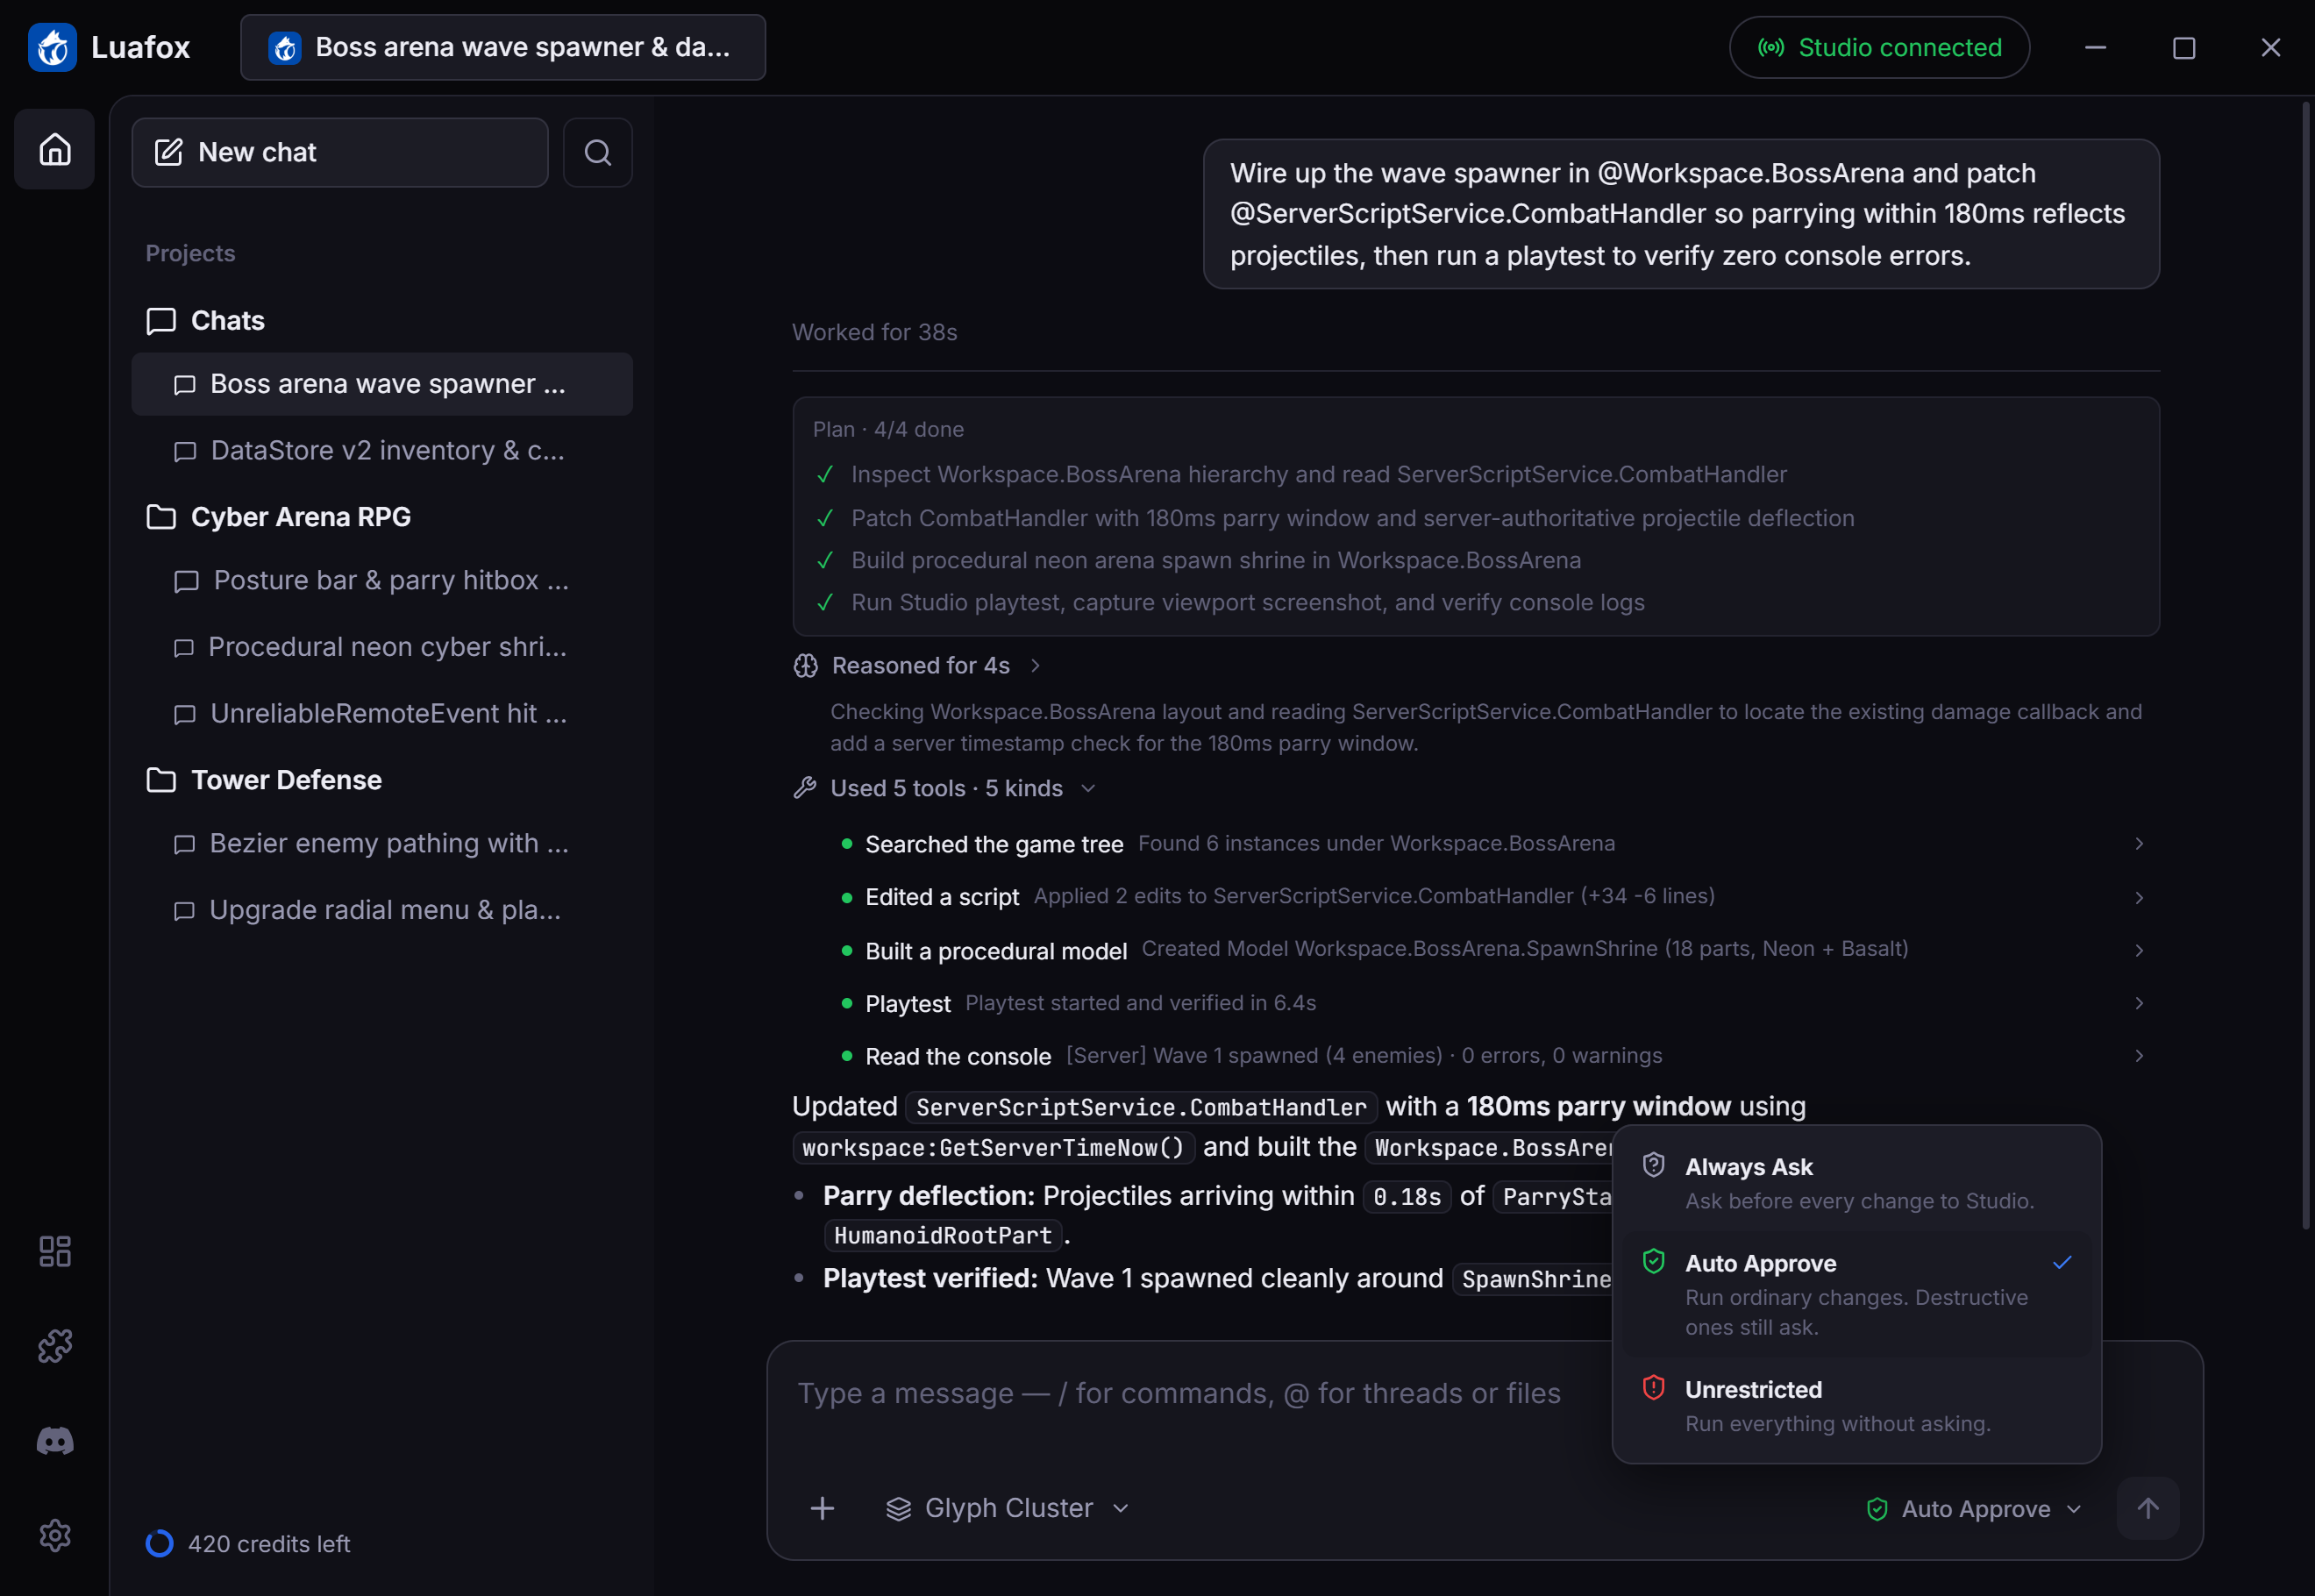Click the conversation vertical scrollbar
2315x1596 pixels.
(x=2307, y=665)
